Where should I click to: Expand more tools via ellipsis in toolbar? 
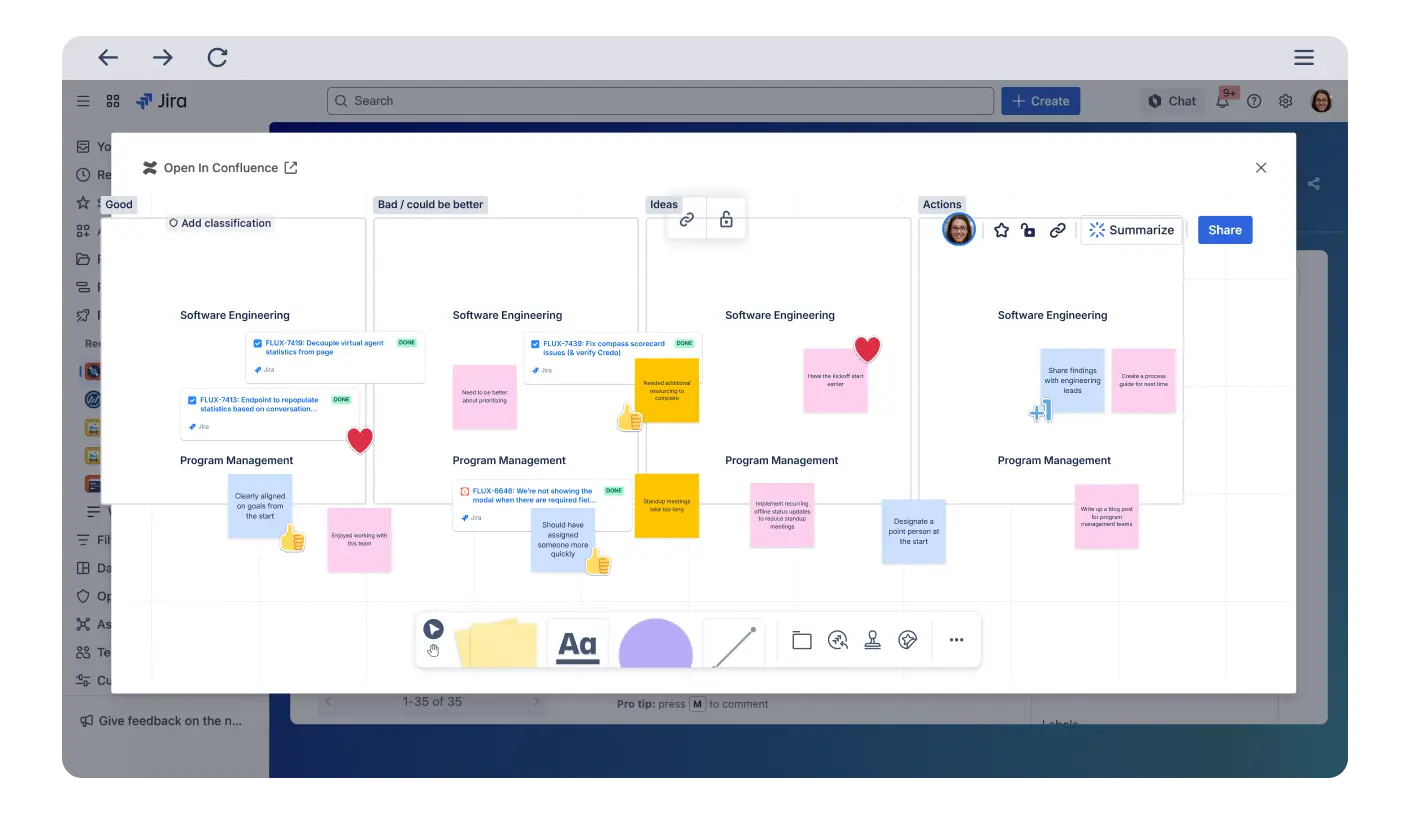956,640
